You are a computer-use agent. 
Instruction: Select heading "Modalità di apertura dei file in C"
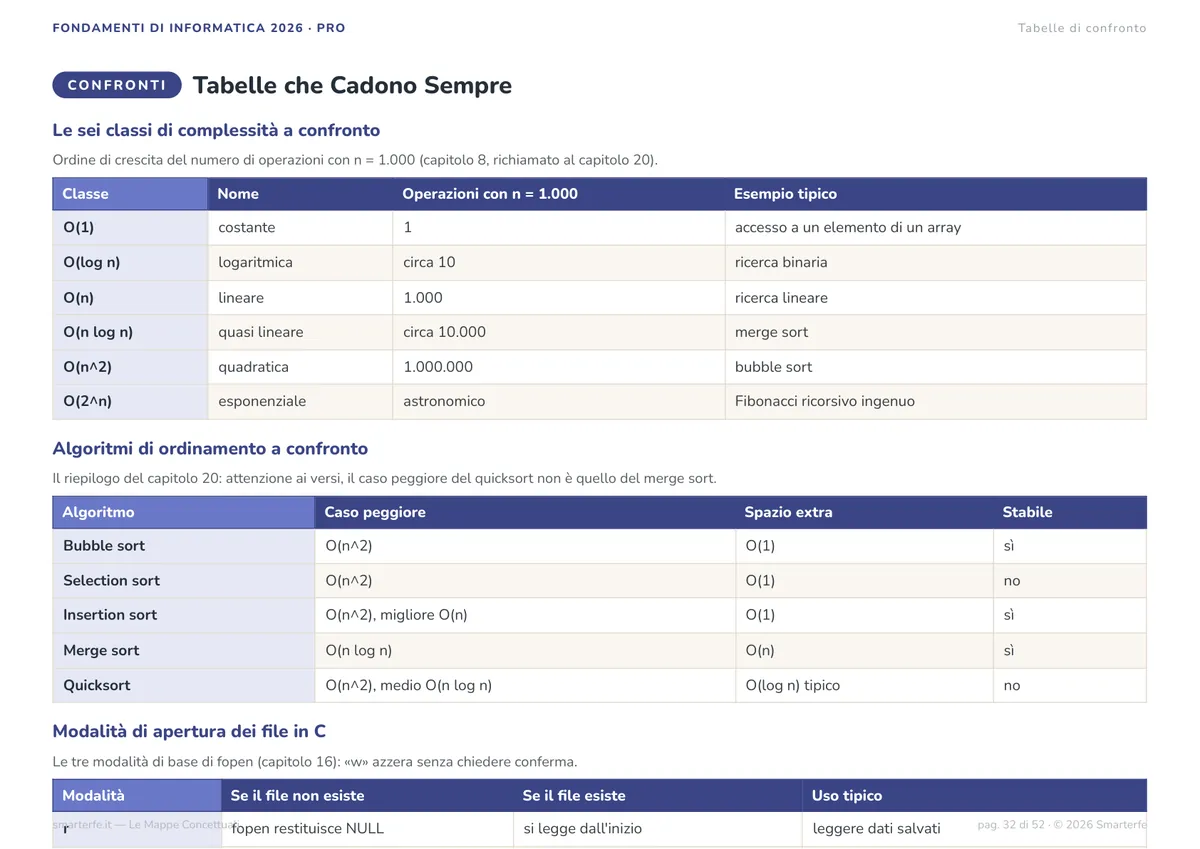coord(189,732)
